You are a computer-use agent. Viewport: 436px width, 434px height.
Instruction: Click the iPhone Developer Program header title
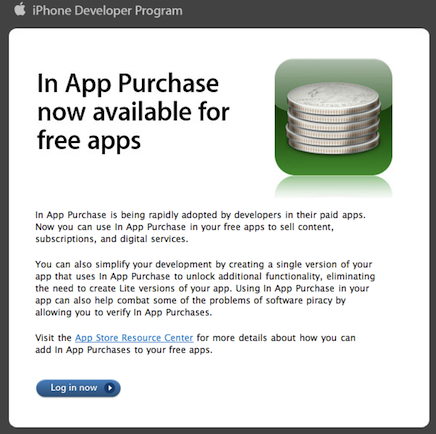click(107, 11)
